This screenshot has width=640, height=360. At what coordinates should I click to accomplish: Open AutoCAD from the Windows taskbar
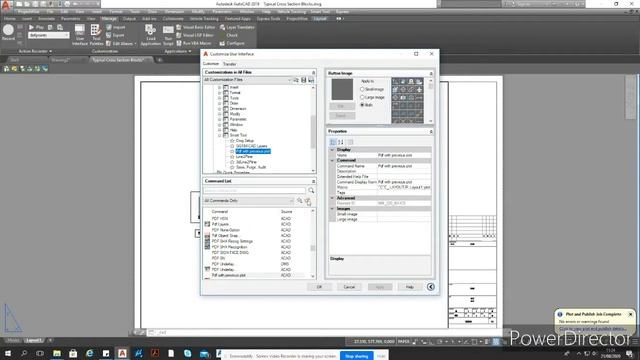click(122, 353)
